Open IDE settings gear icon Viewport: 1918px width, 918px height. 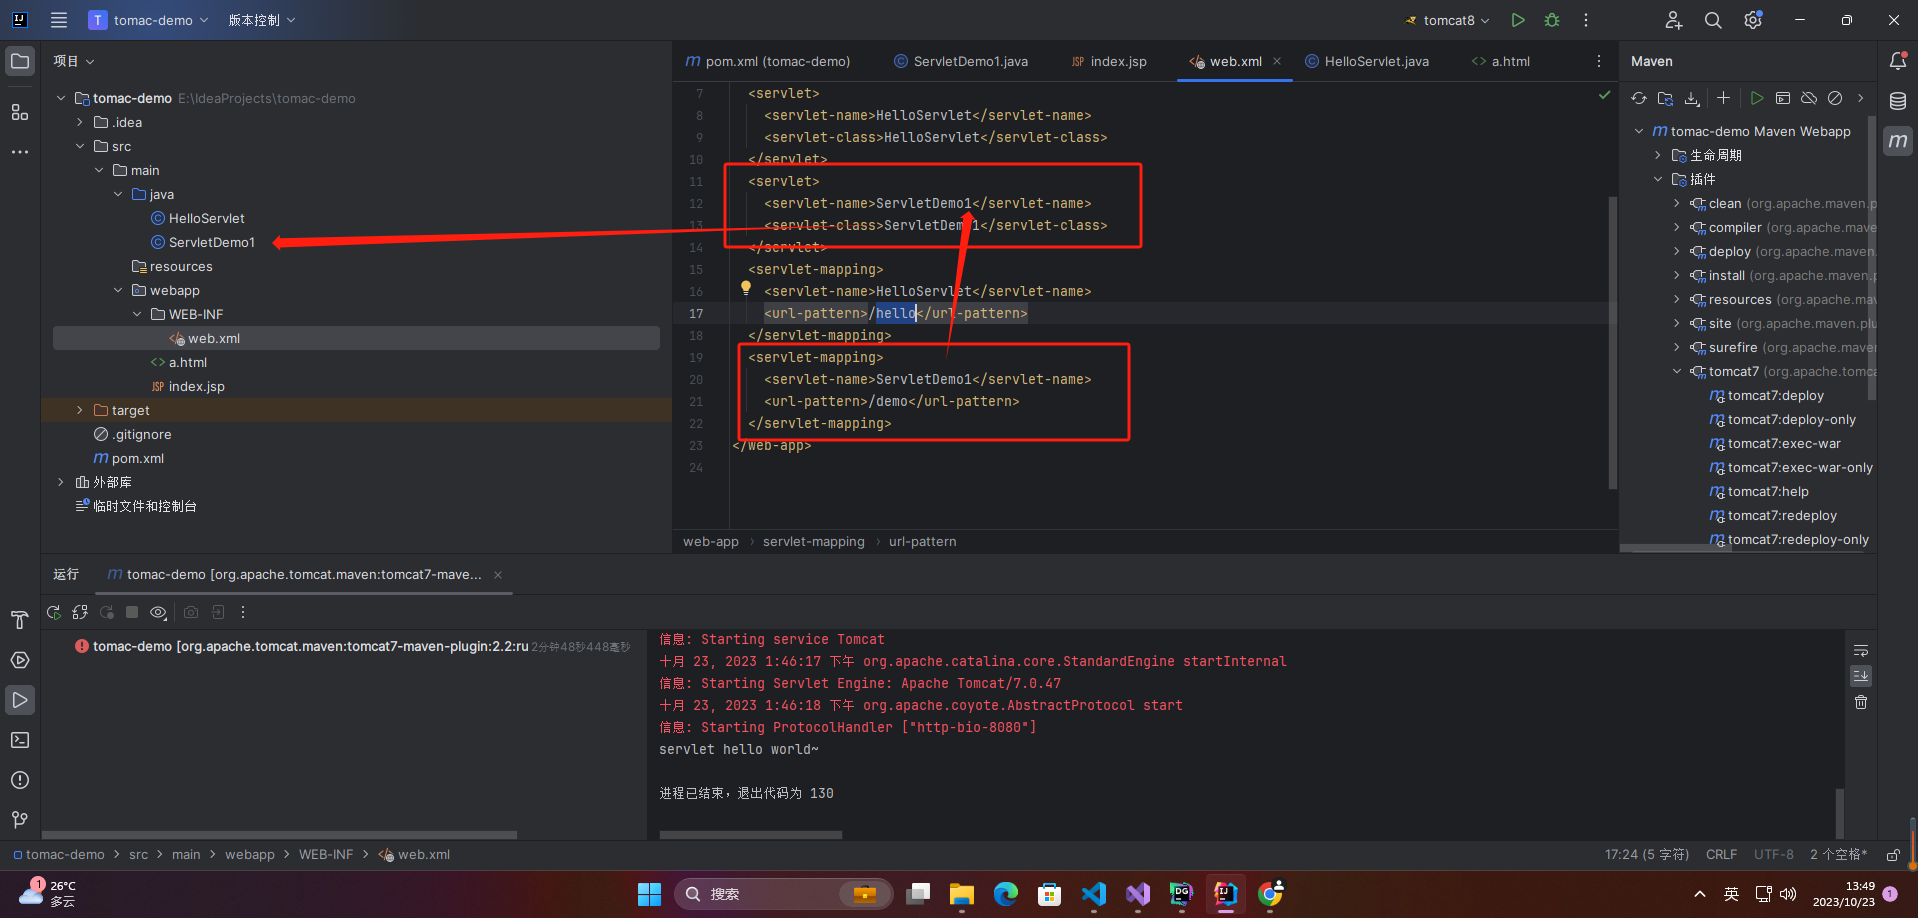coord(1753,20)
